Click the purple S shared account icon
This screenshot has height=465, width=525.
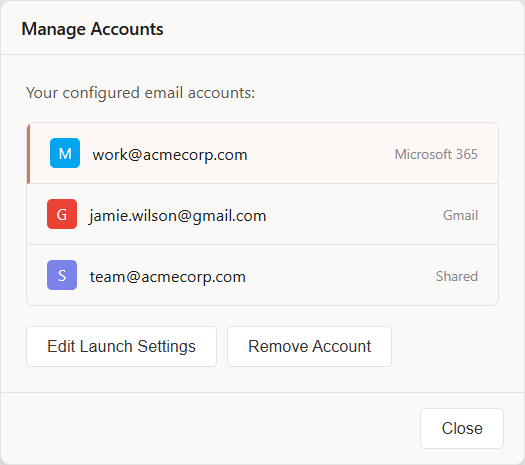coord(62,275)
